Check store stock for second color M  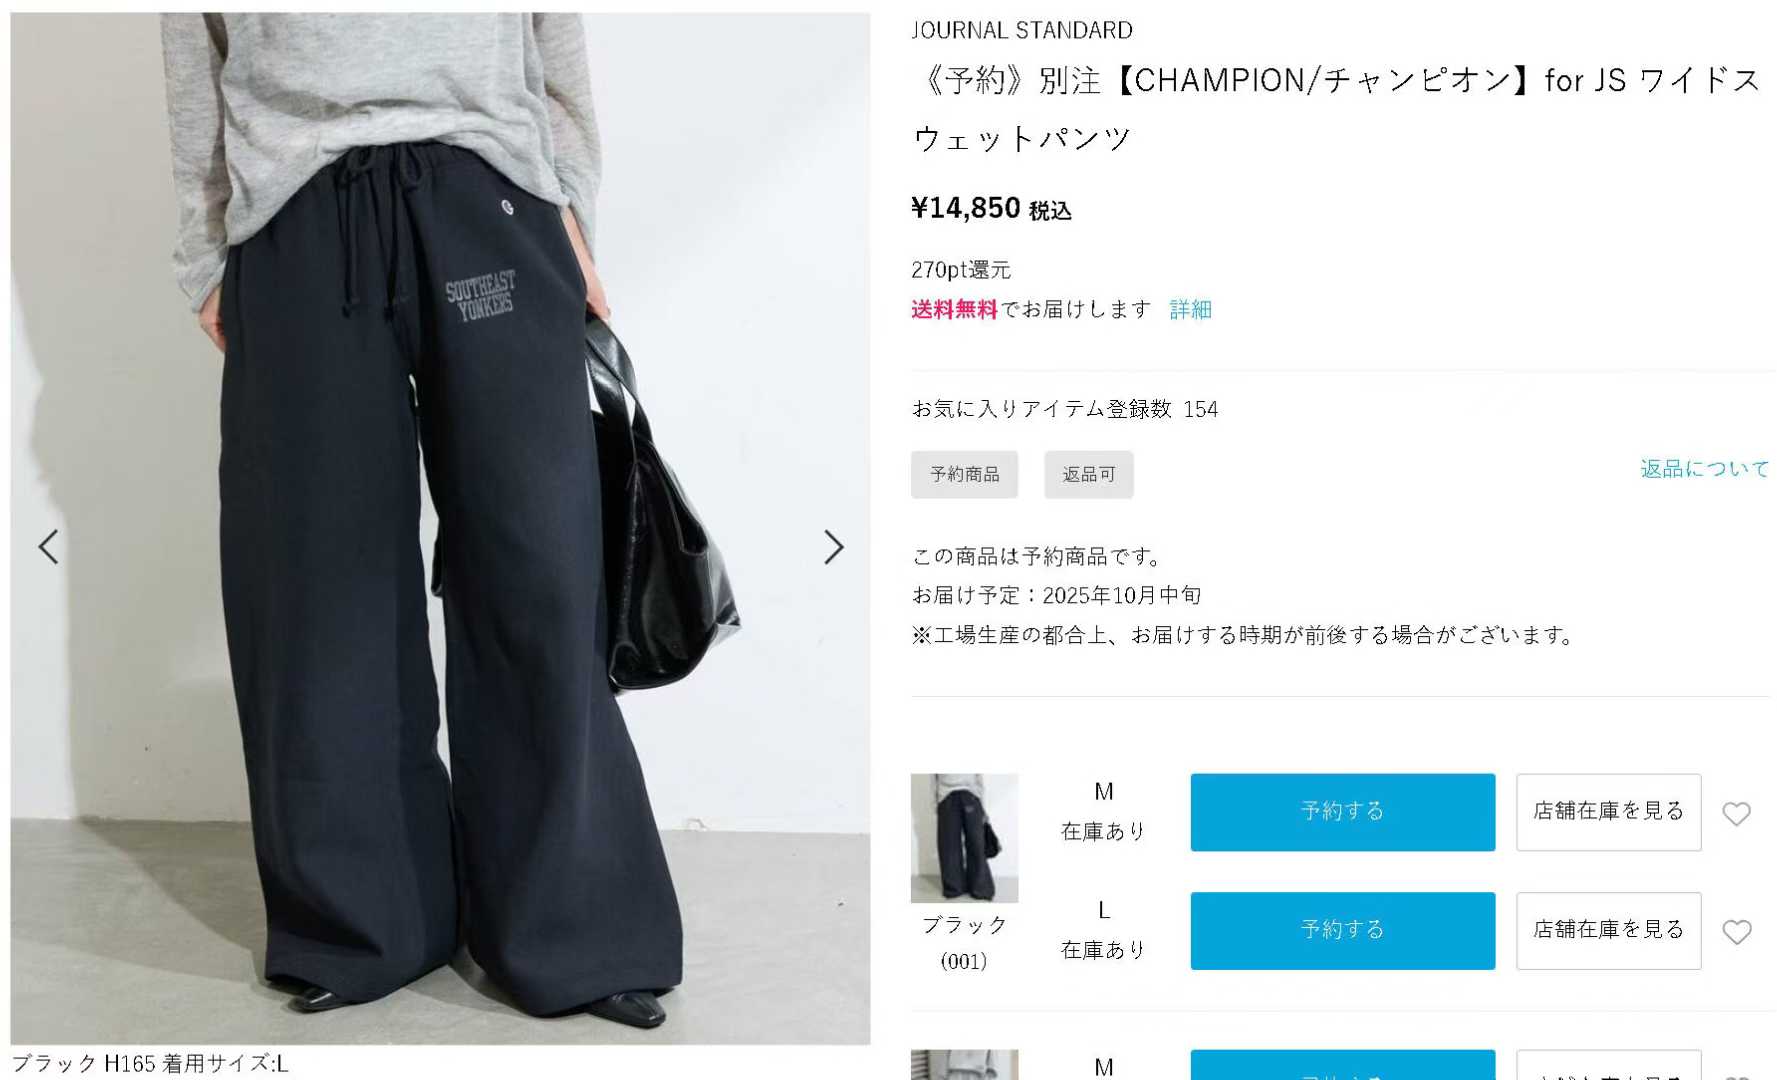tap(1608, 1064)
